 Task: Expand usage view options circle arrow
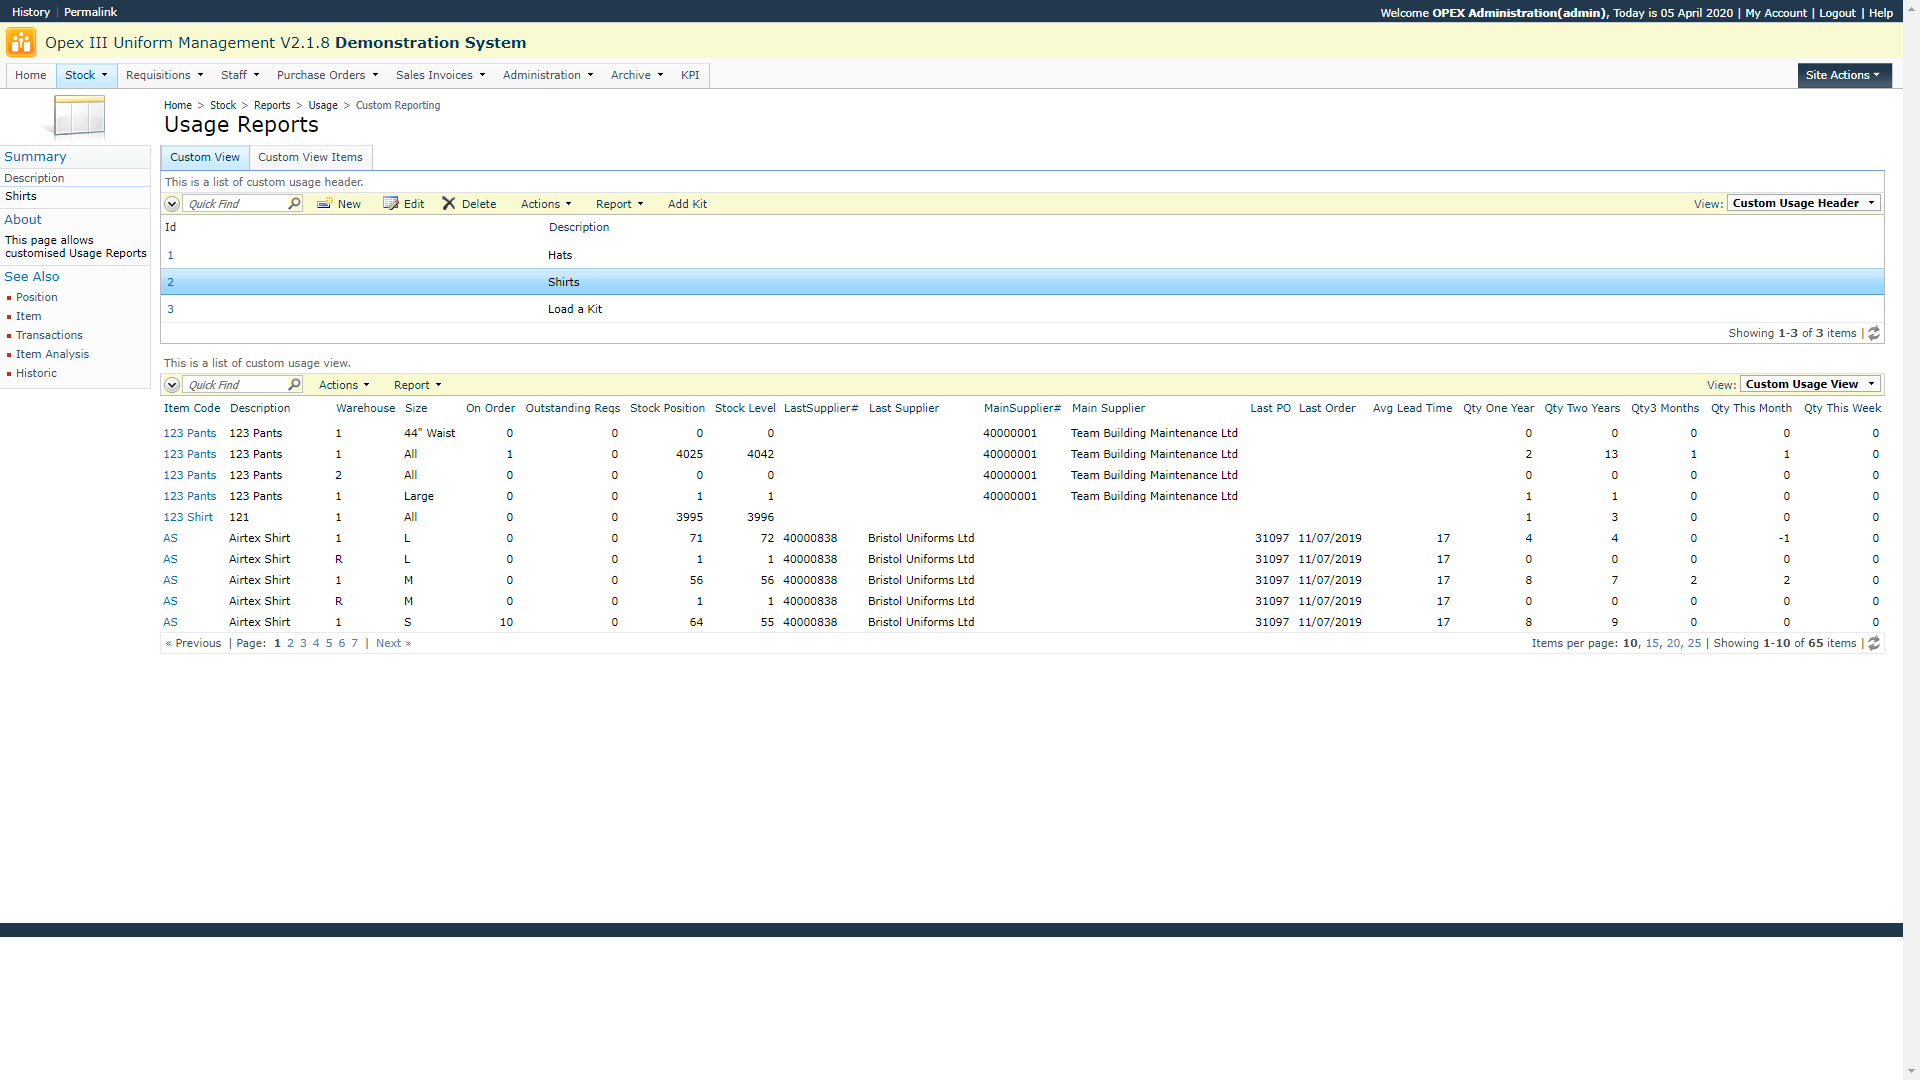[x=172, y=385]
